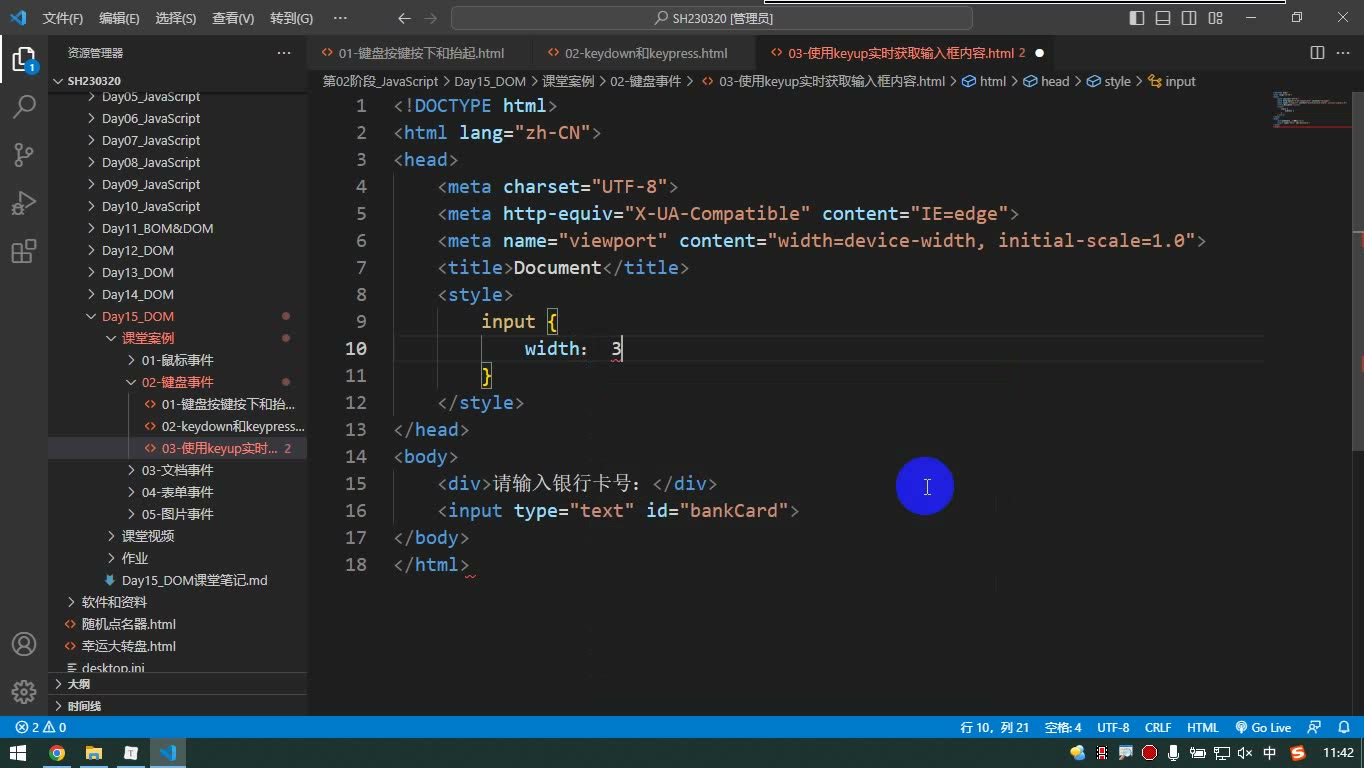Change the HTML language mode
Screen dimensions: 1364x768
tap(1203, 728)
